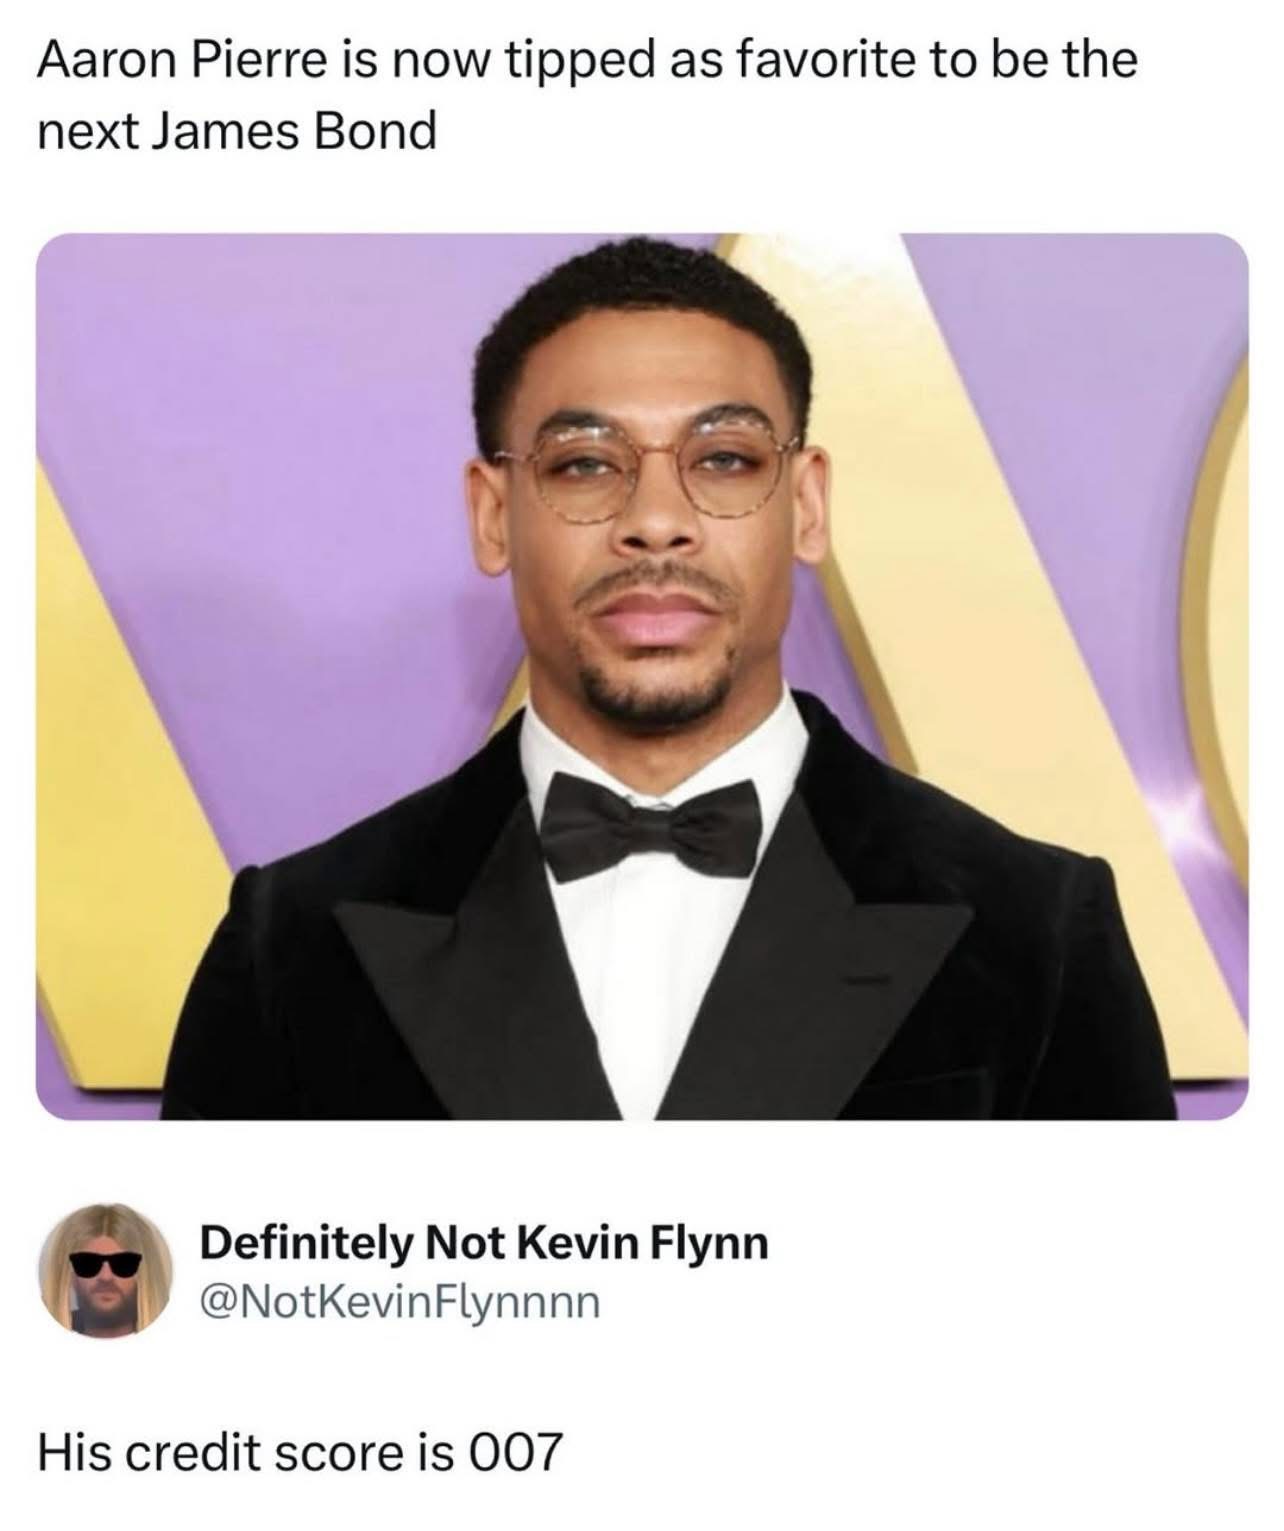Select the words 'James Bond' in headline

pyautogui.click(x=294, y=131)
